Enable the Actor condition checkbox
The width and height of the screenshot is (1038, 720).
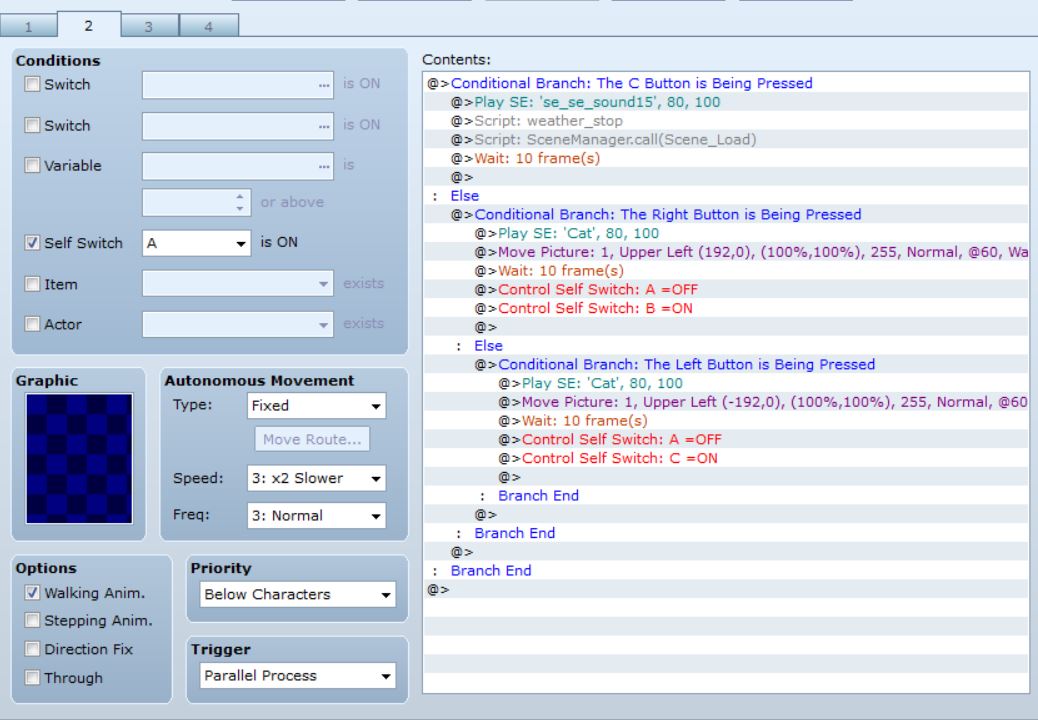[x=32, y=324]
